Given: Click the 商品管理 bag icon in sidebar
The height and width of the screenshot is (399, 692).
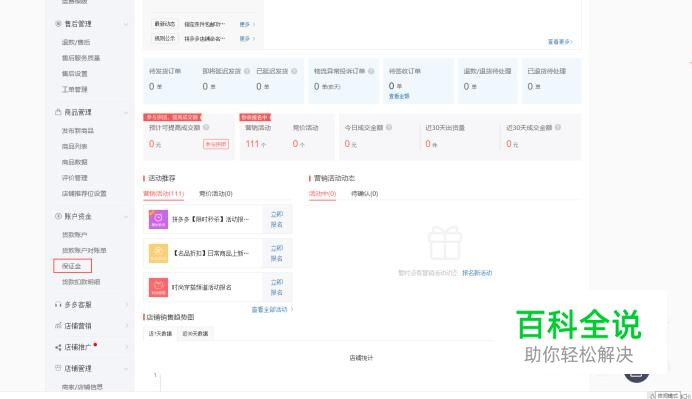Looking at the screenshot, I should (58, 112).
